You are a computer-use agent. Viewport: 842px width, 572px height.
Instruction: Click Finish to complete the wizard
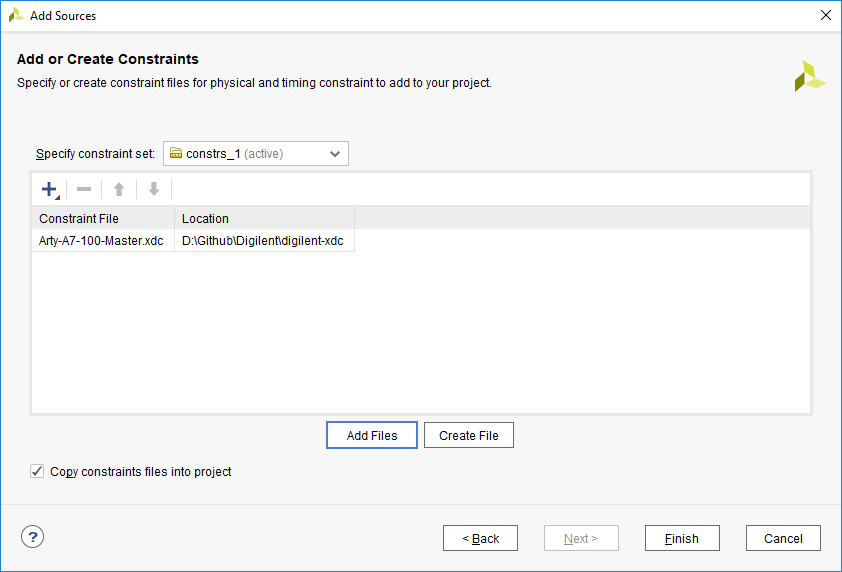pyautogui.click(x=682, y=538)
